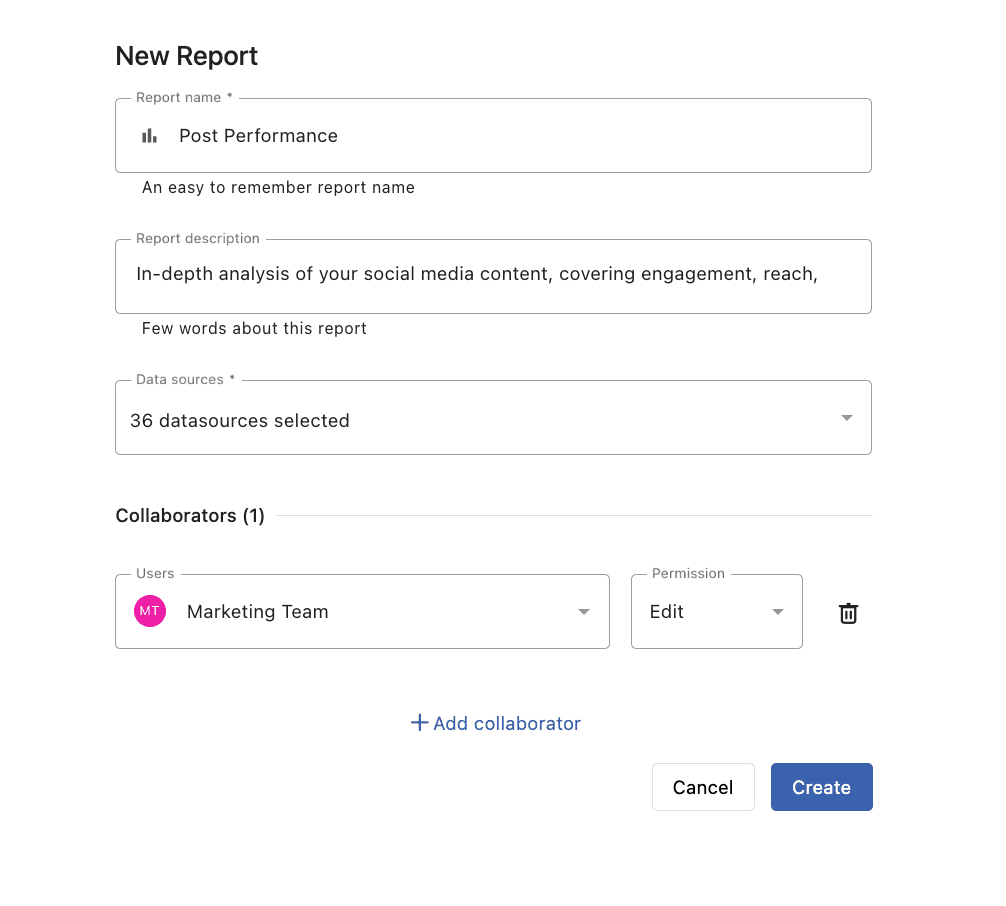Click the 'Data sources *' field label
The height and width of the screenshot is (906, 1006).
186,380
